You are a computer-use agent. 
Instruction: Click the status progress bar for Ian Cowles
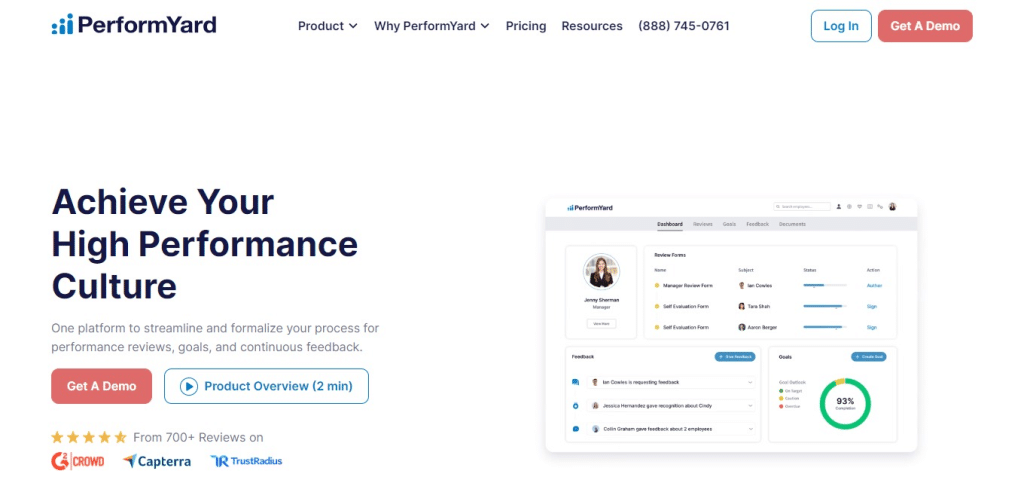click(825, 286)
